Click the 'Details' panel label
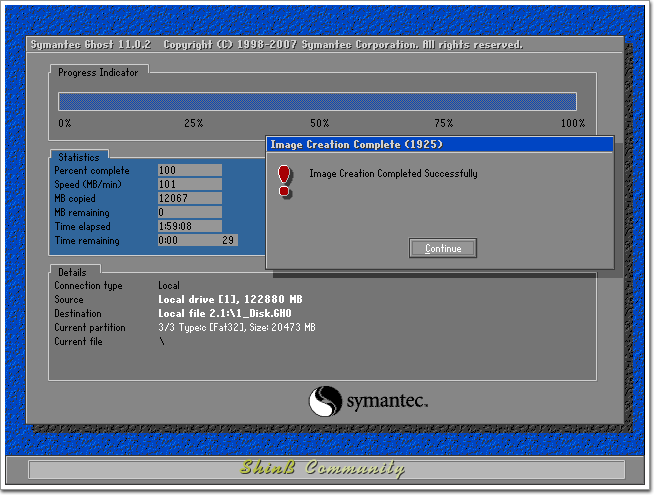Screen dimensions: 654x495 point(72,272)
